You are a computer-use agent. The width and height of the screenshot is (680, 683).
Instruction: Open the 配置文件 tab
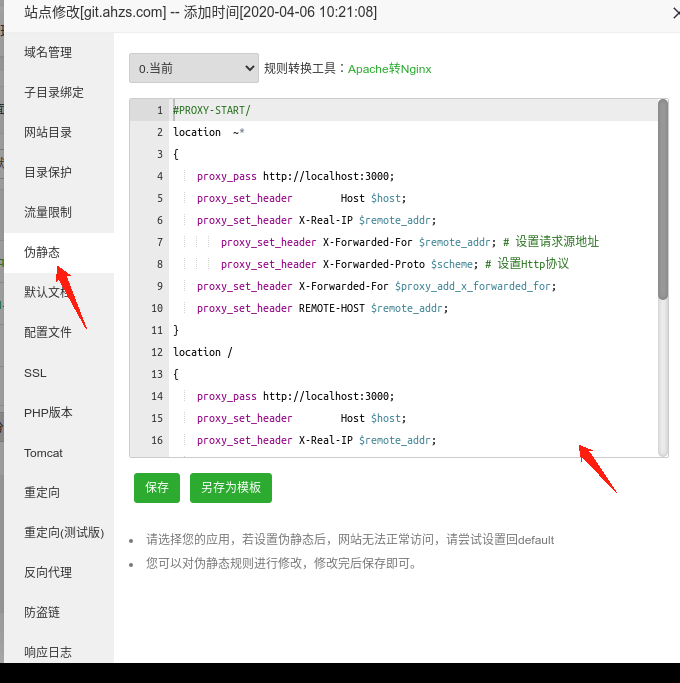pyautogui.click(x=48, y=333)
